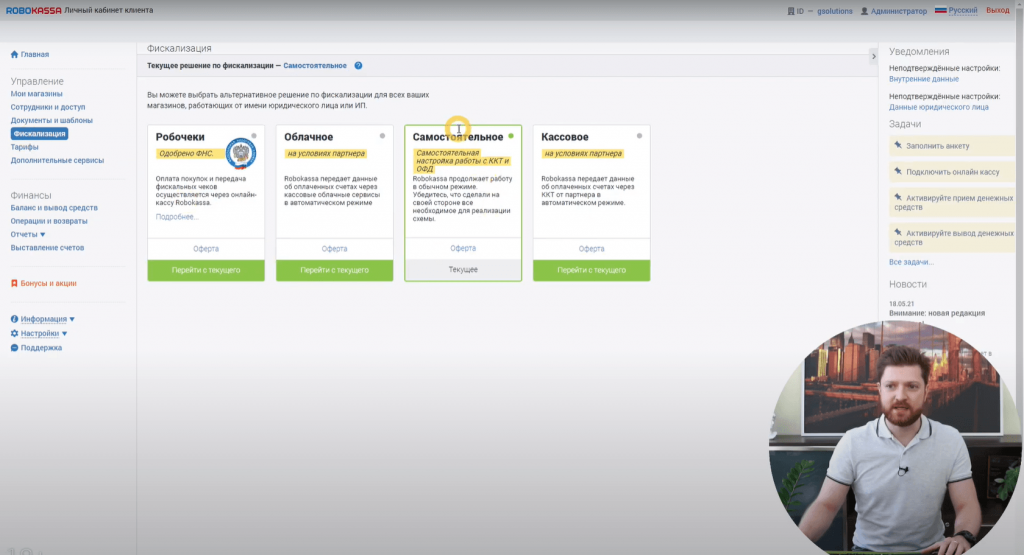Open Данные юридического лица link
Image resolution: width=1024 pixels, height=555 pixels.
pyautogui.click(x=938, y=107)
